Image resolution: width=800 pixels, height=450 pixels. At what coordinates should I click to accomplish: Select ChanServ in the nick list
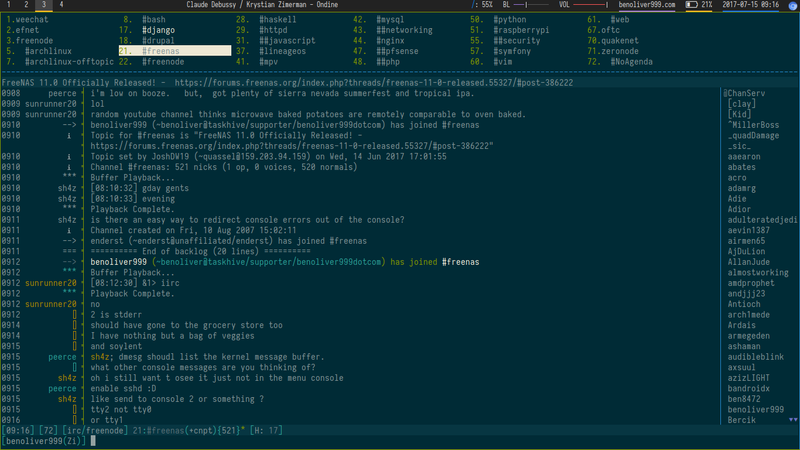coord(744,93)
